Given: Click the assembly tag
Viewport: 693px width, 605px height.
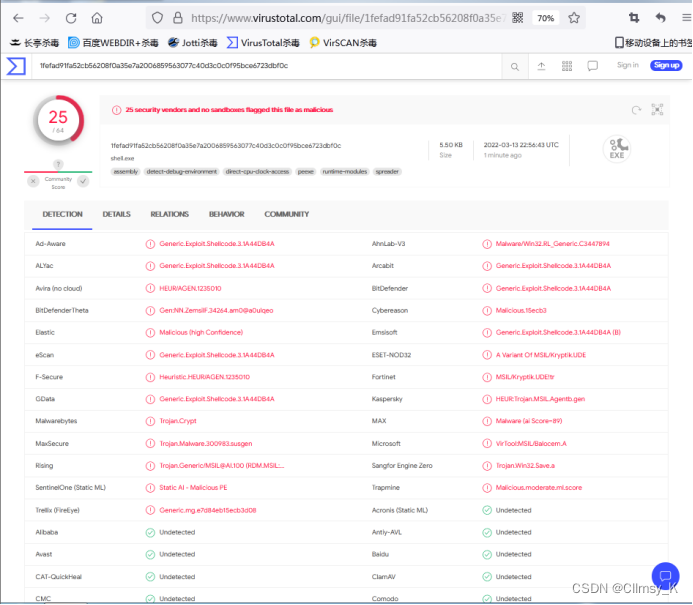Looking at the screenshot, I should pyautogui.click(x=126, y=172).
